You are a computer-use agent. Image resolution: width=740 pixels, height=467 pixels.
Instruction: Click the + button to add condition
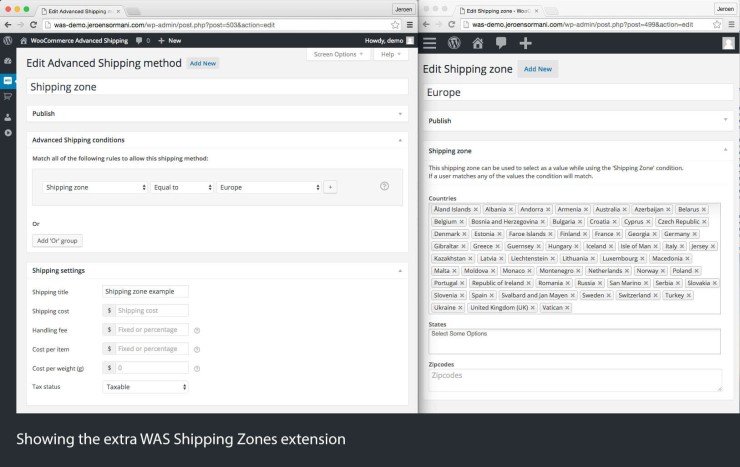330,187
